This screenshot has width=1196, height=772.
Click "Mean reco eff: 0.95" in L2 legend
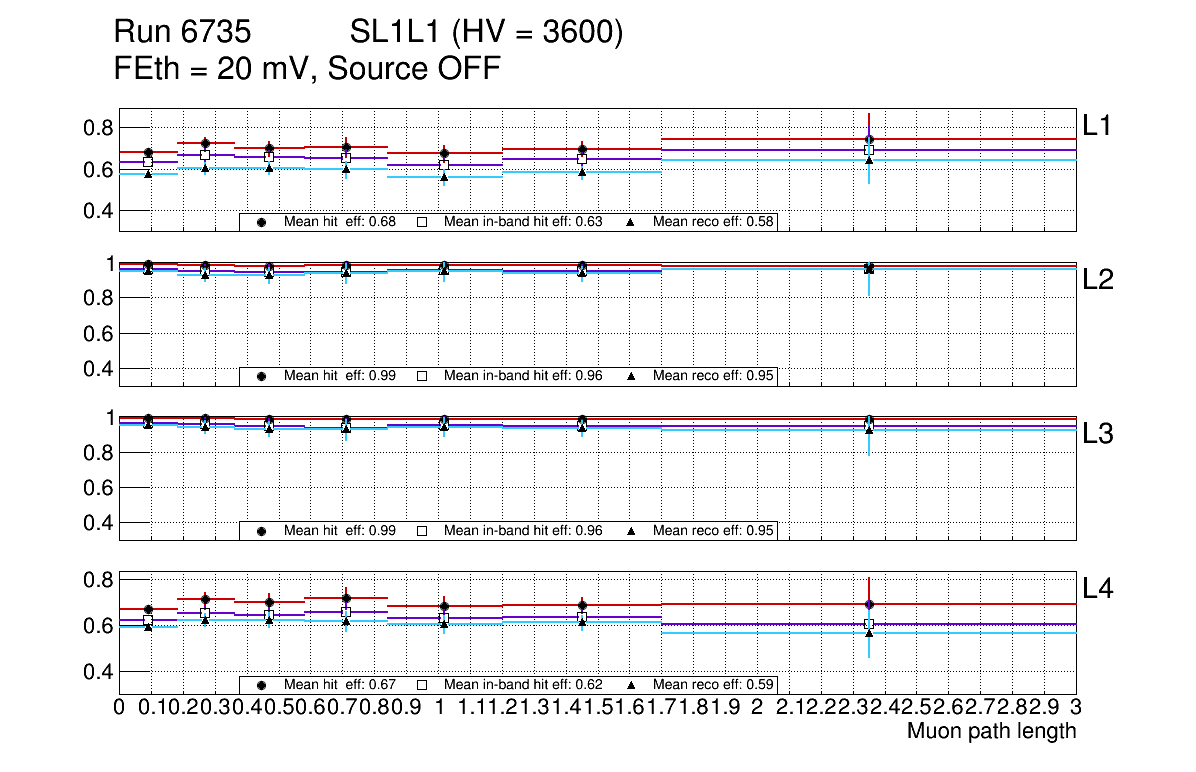point(714,376)
